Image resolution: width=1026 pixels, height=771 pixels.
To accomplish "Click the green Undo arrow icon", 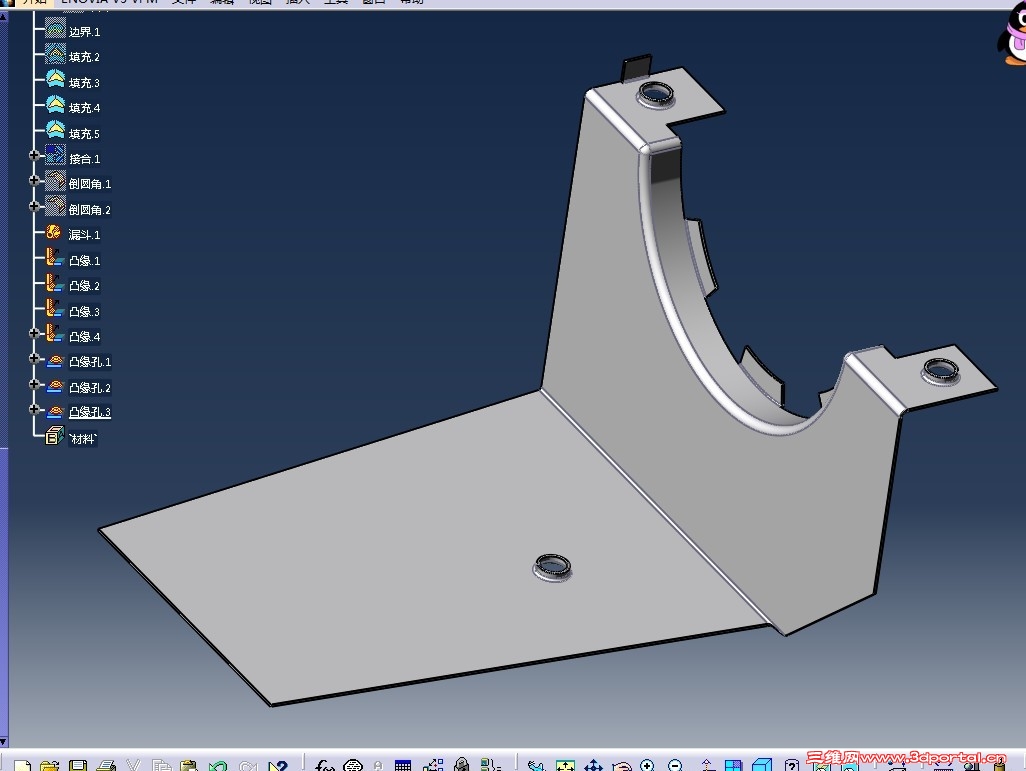I will coord(218,765).
